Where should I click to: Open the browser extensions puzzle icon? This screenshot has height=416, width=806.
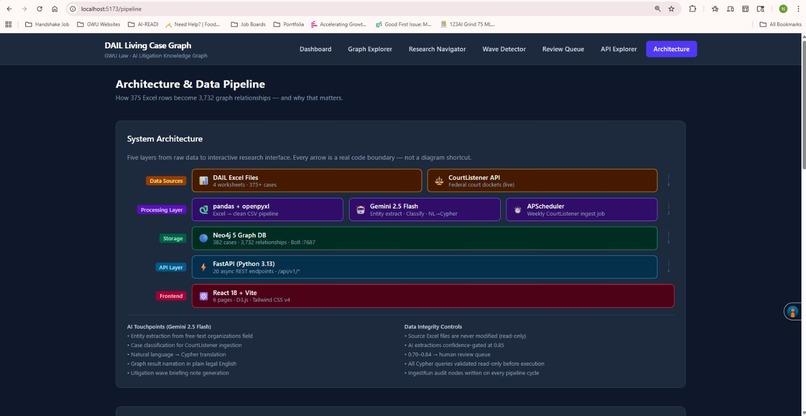(692, 9)
